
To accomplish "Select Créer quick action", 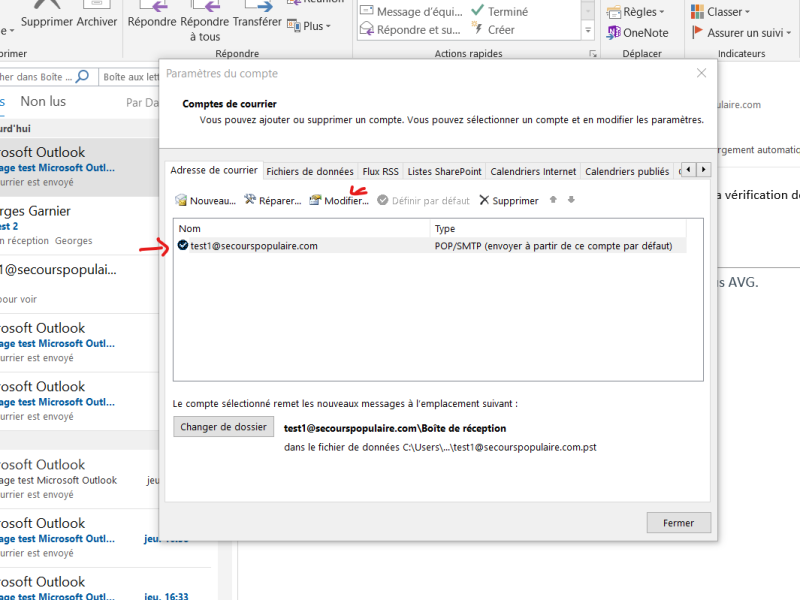I will coord(493,30).
